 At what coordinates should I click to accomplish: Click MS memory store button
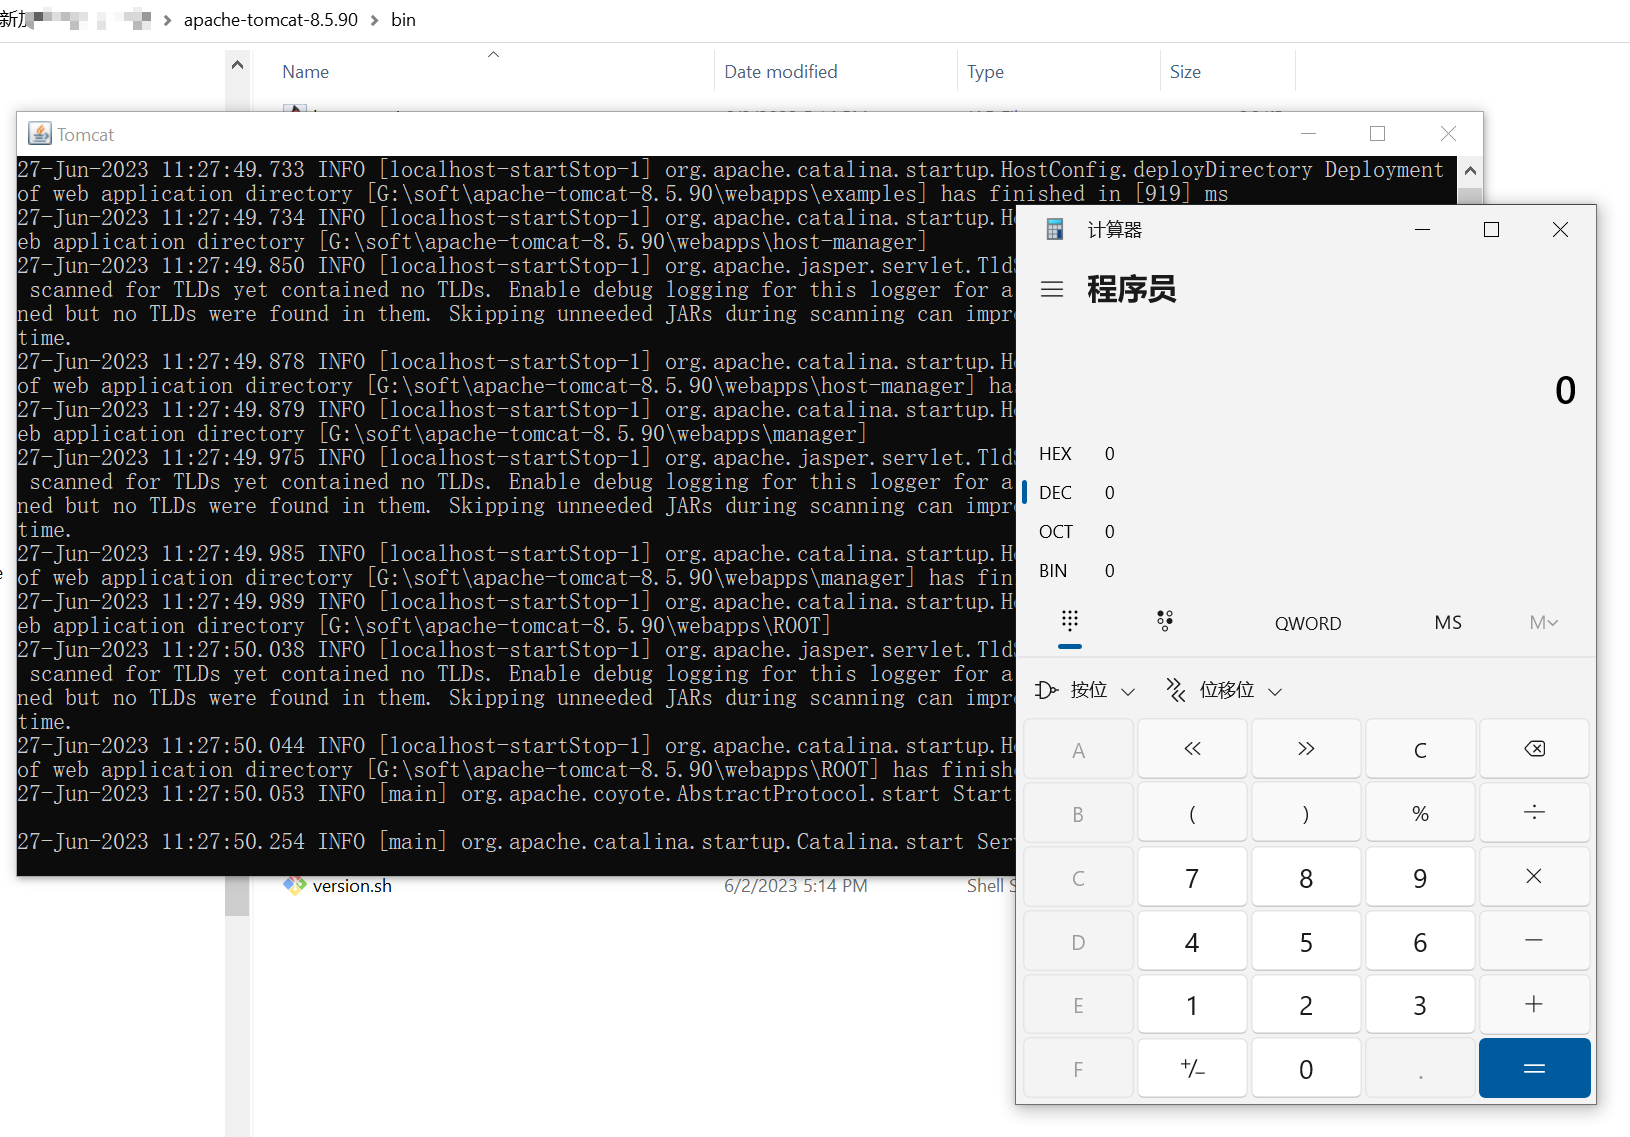coord(1447,622)
